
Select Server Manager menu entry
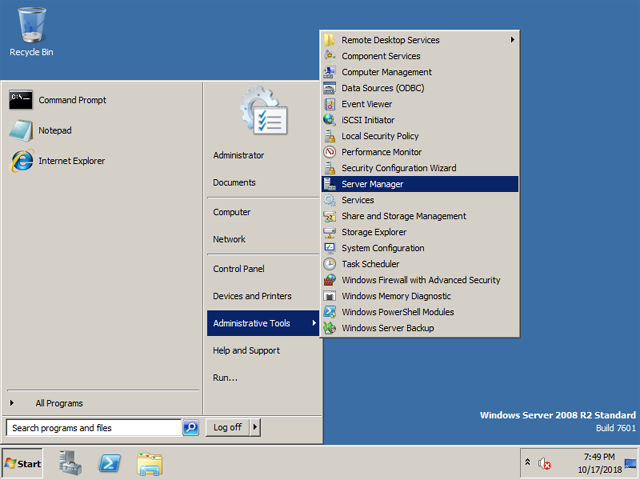click(420, 184)
